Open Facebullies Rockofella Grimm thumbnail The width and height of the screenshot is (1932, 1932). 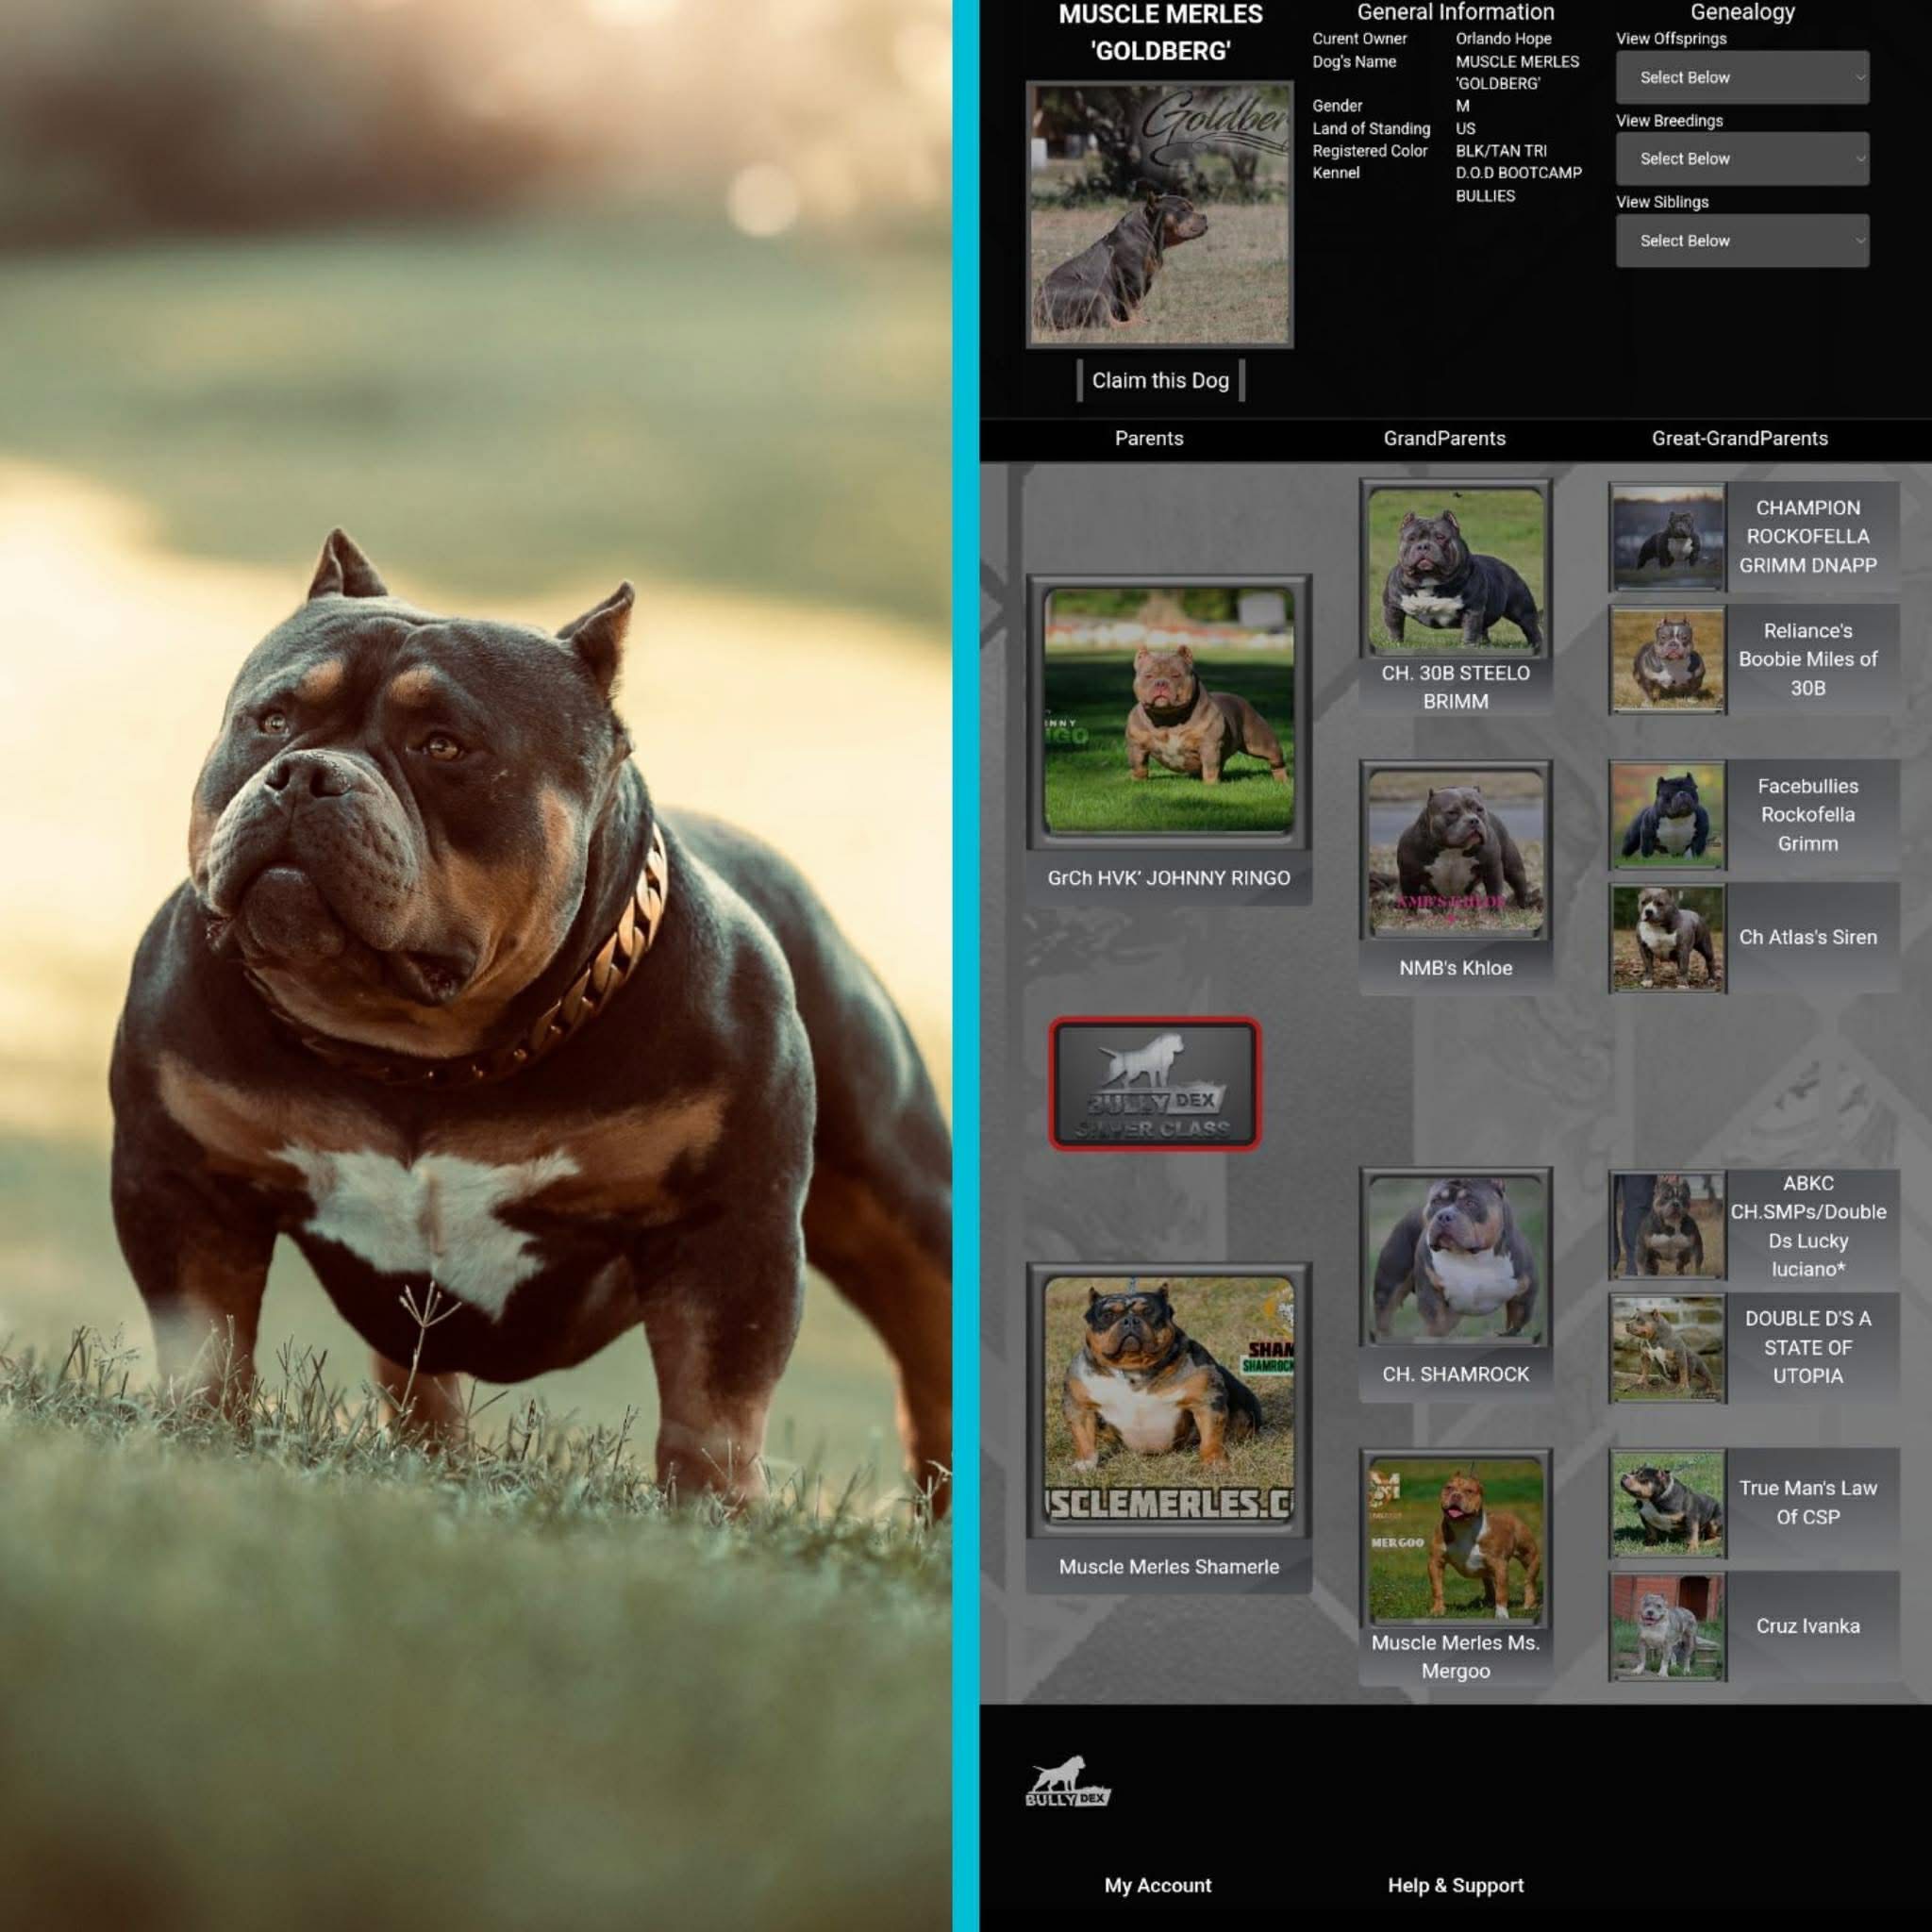(x=1668, y=815)
